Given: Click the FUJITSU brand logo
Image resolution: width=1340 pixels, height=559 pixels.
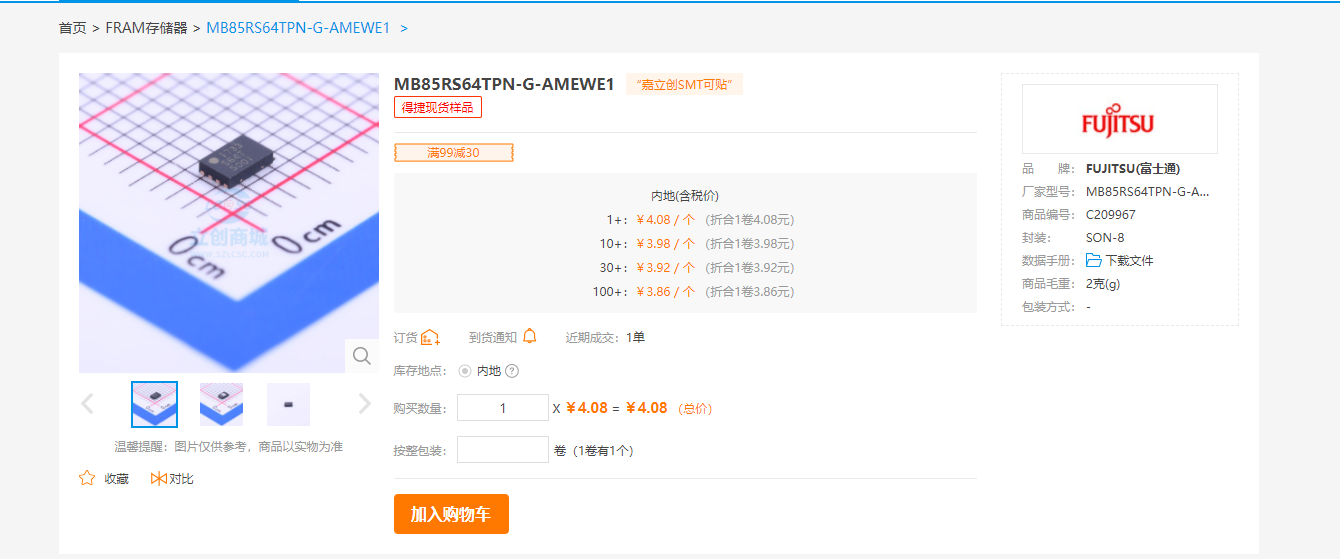Looking at the screenshot, I should click(x=1119, y=119).
